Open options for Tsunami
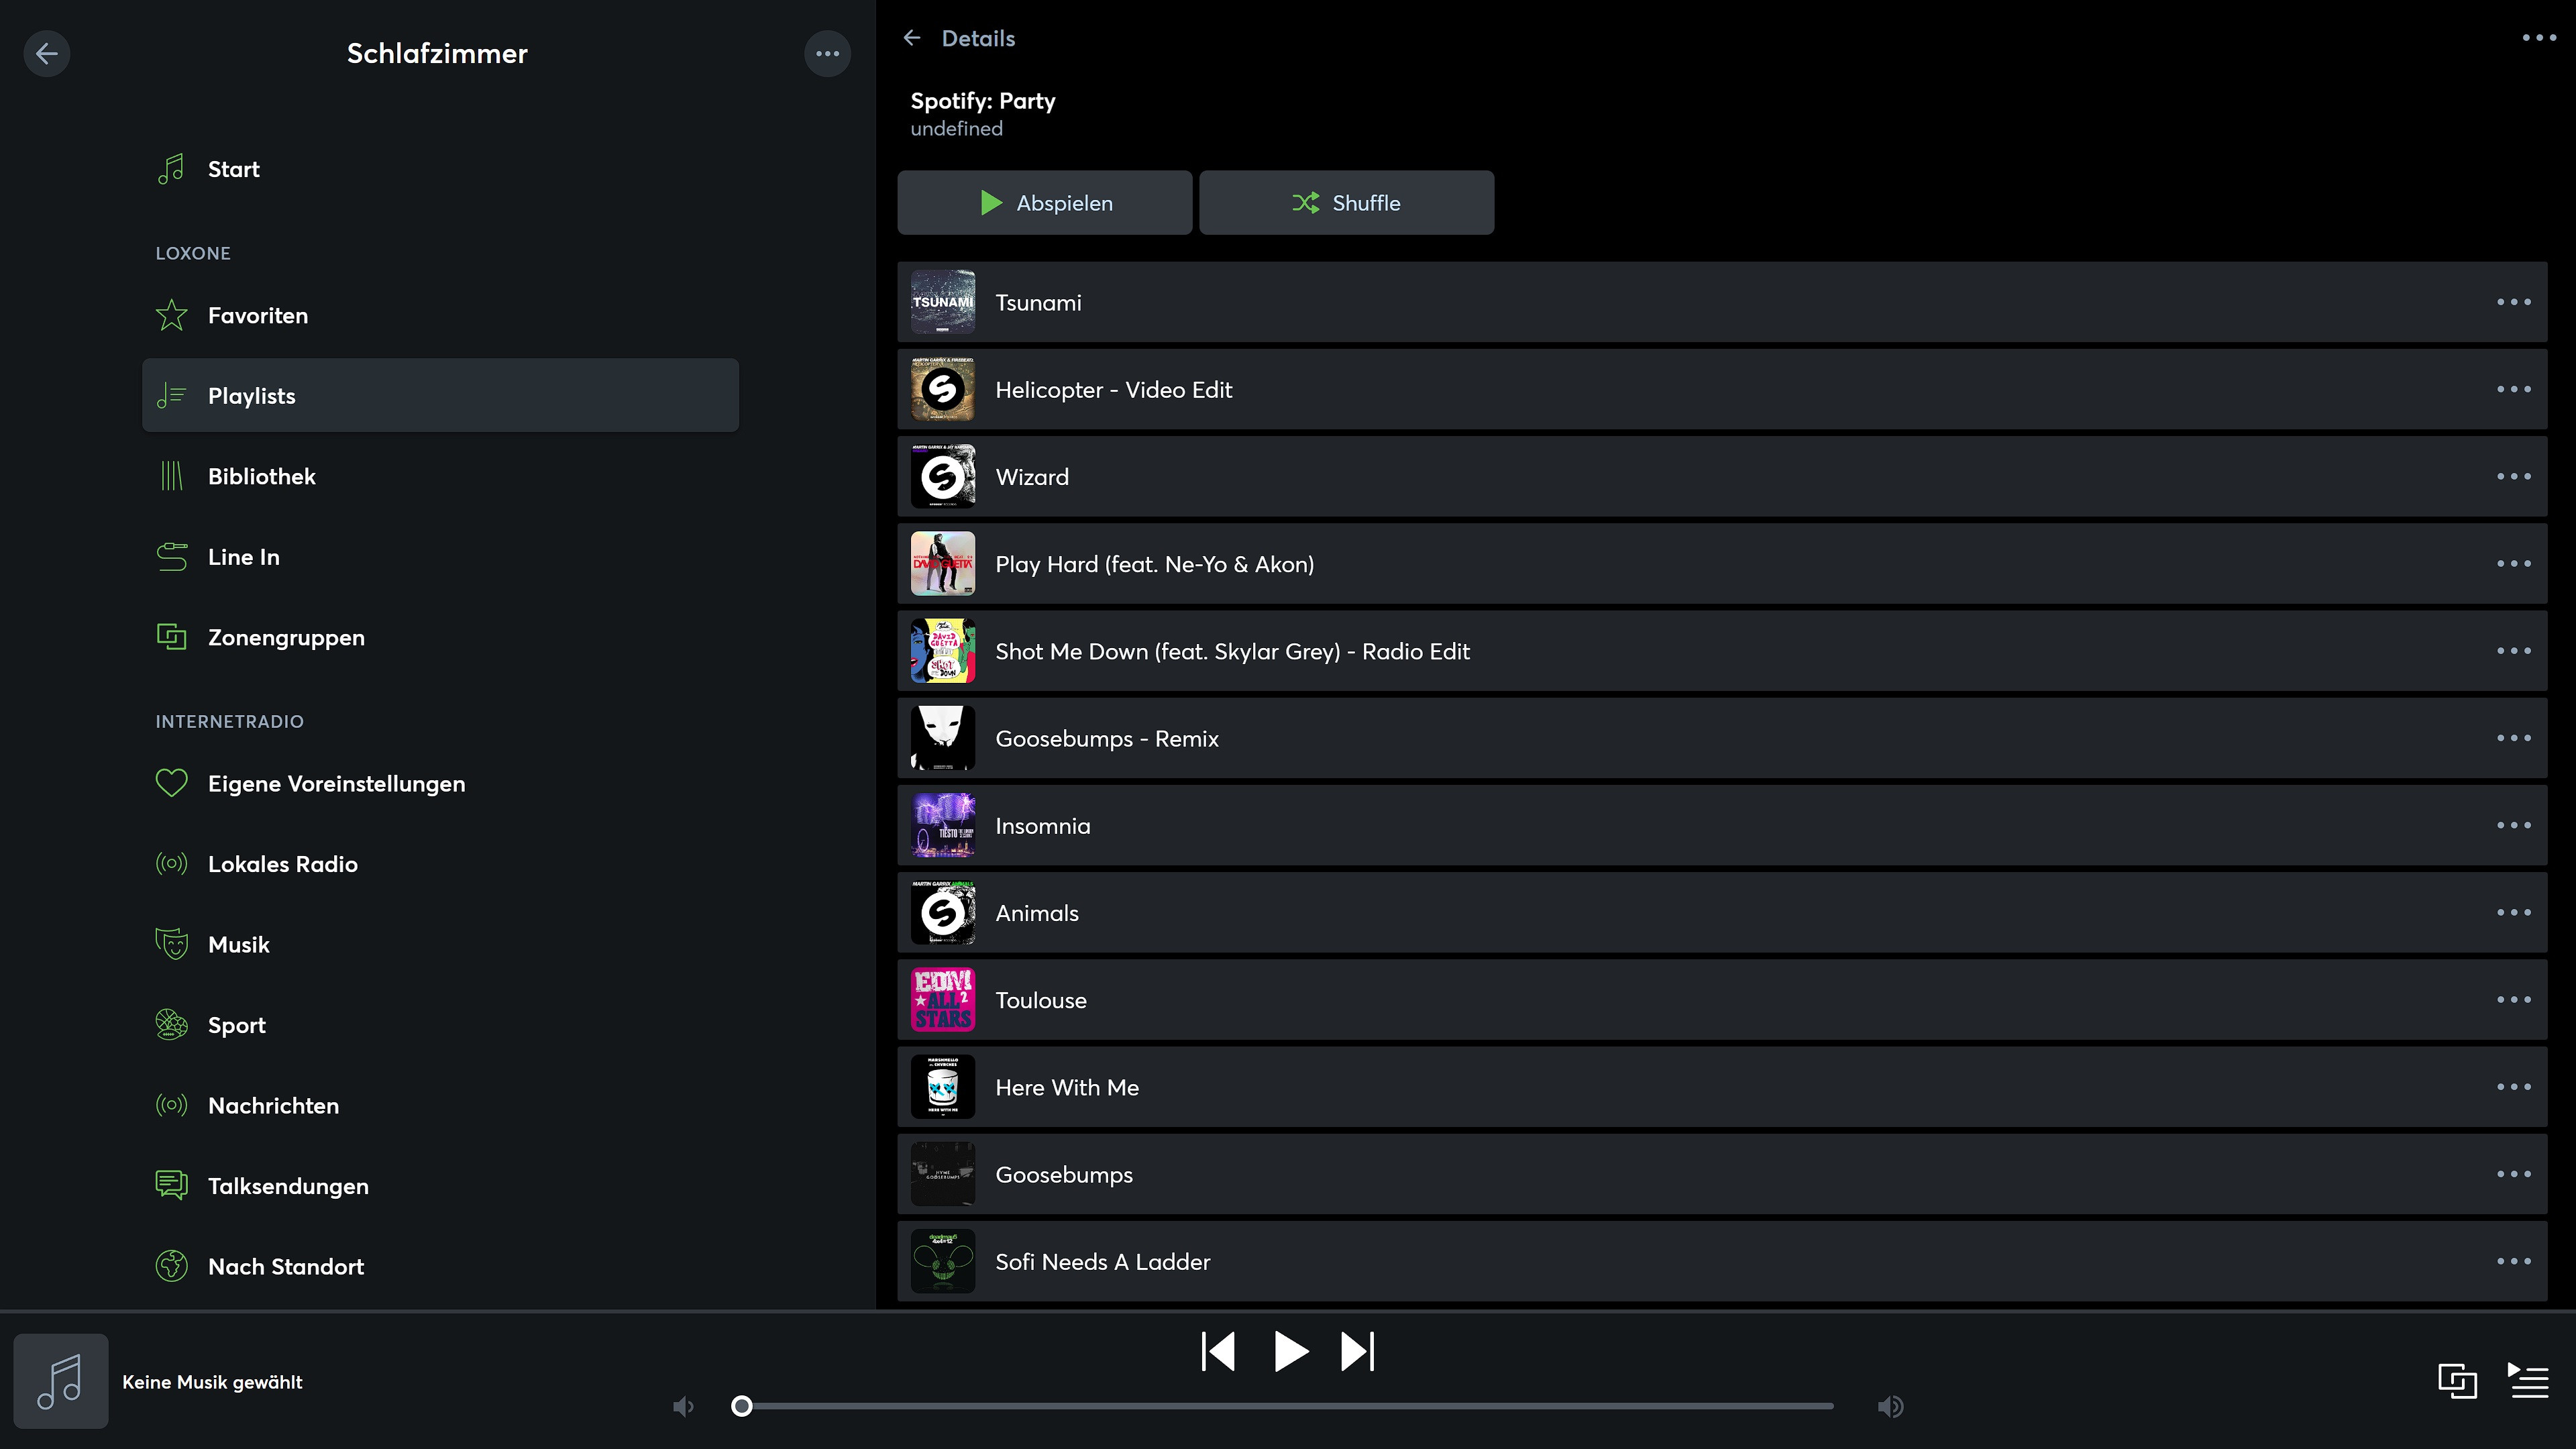 [x=2513, y=302]
